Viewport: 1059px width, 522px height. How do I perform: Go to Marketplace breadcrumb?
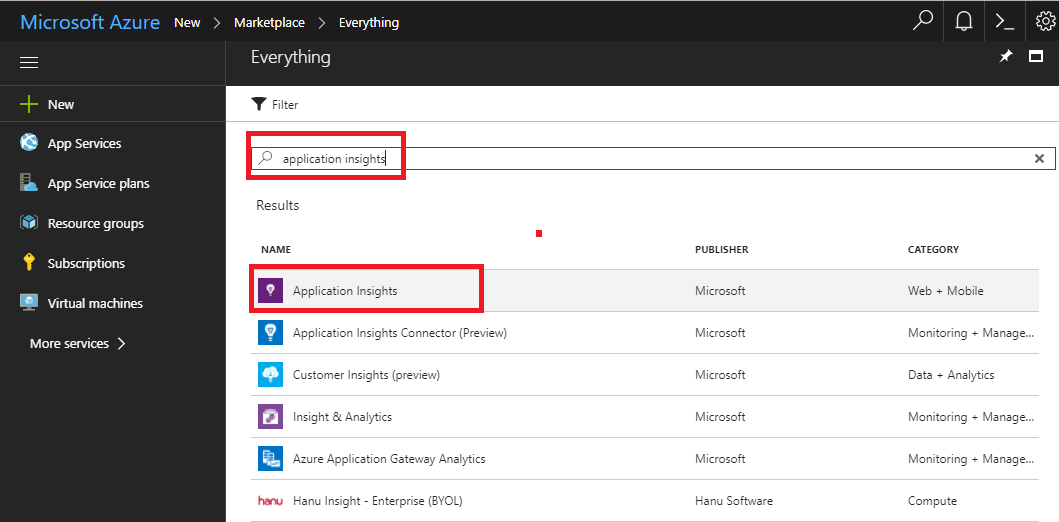[x=269, y=22]
